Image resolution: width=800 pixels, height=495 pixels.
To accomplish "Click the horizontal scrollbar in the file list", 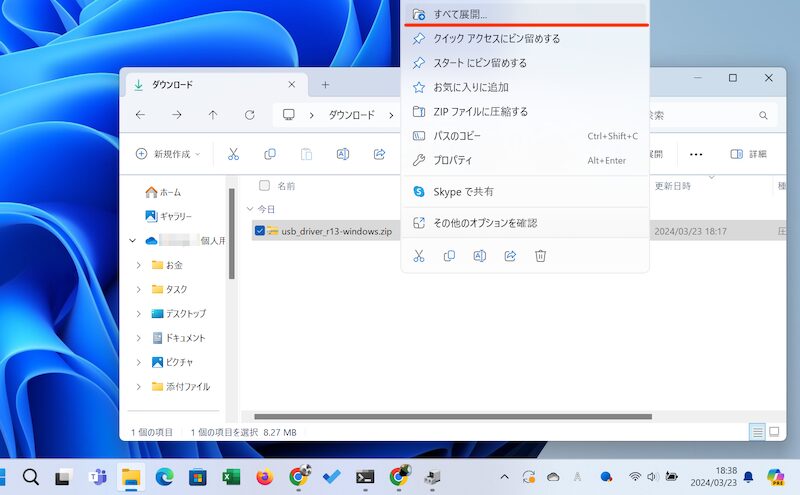I will coord(452,416).
